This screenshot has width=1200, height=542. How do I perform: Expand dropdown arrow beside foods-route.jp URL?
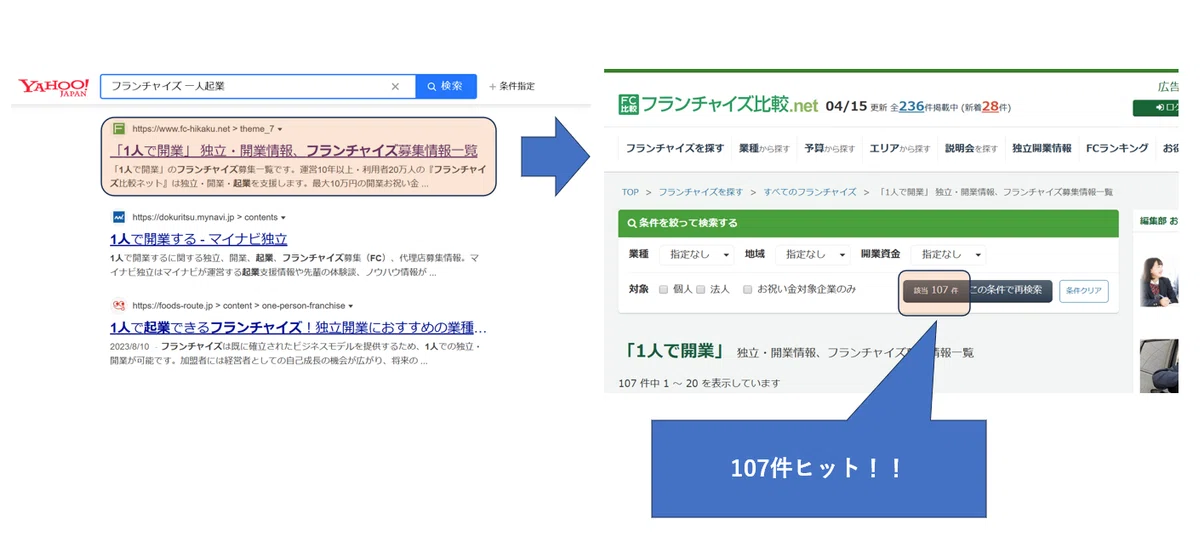tap(351, 306)
